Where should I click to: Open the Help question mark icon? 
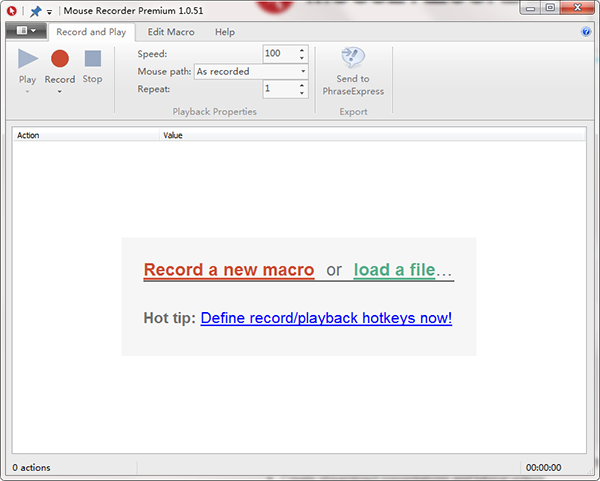pyautogui.click(x=586, y=32)
